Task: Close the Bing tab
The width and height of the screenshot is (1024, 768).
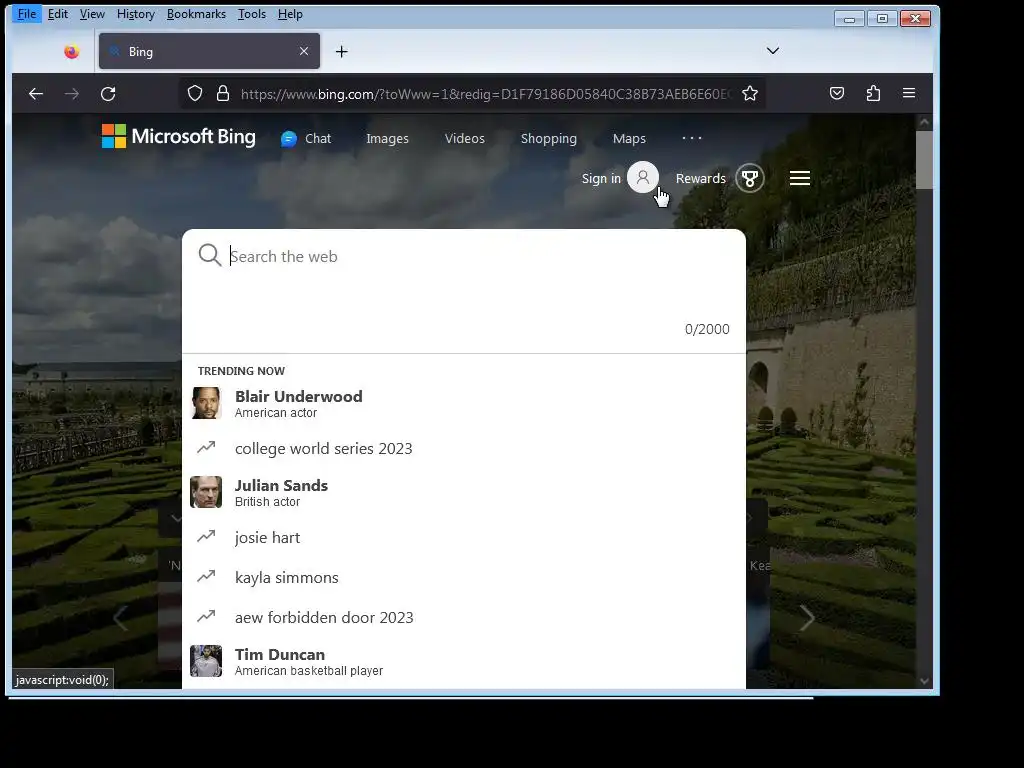Action: [x=304, y=51]
